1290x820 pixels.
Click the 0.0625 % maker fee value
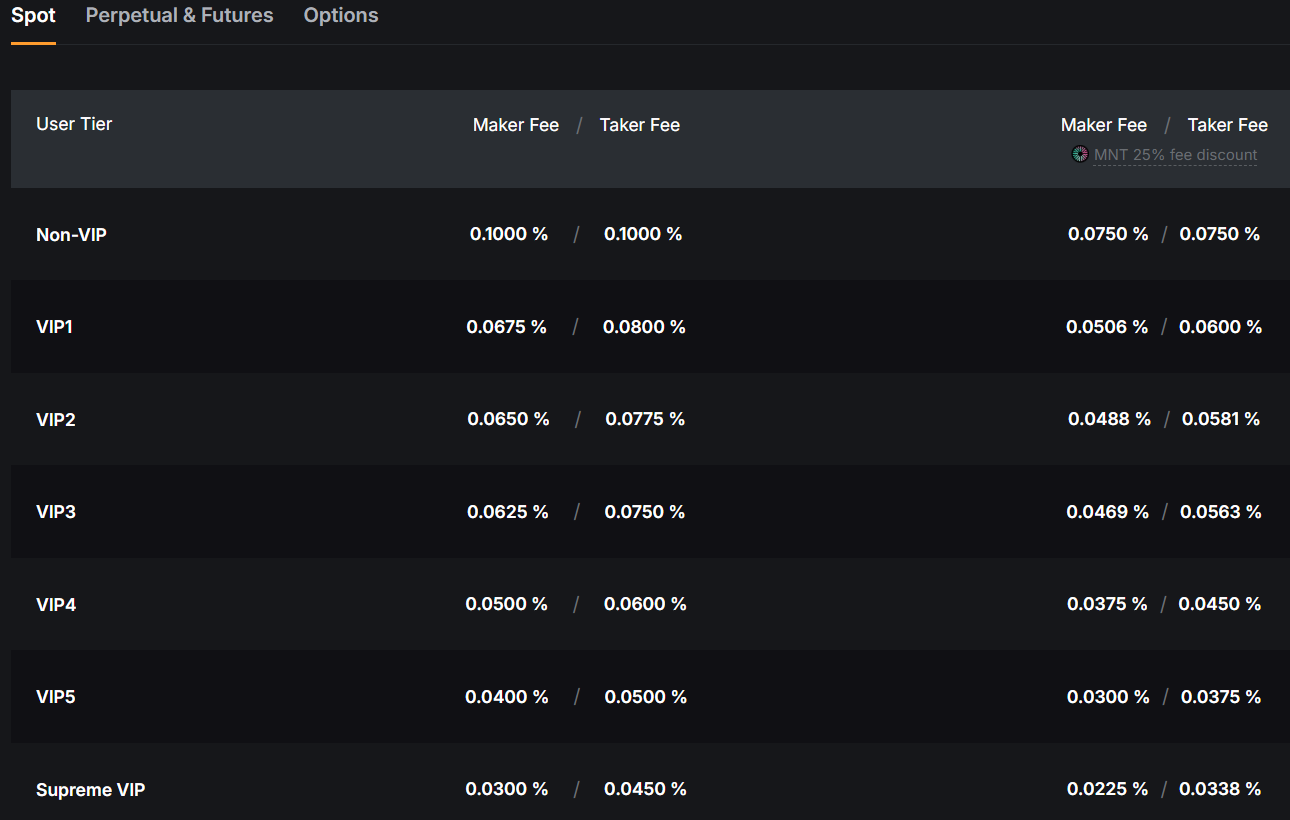[508, 512]
